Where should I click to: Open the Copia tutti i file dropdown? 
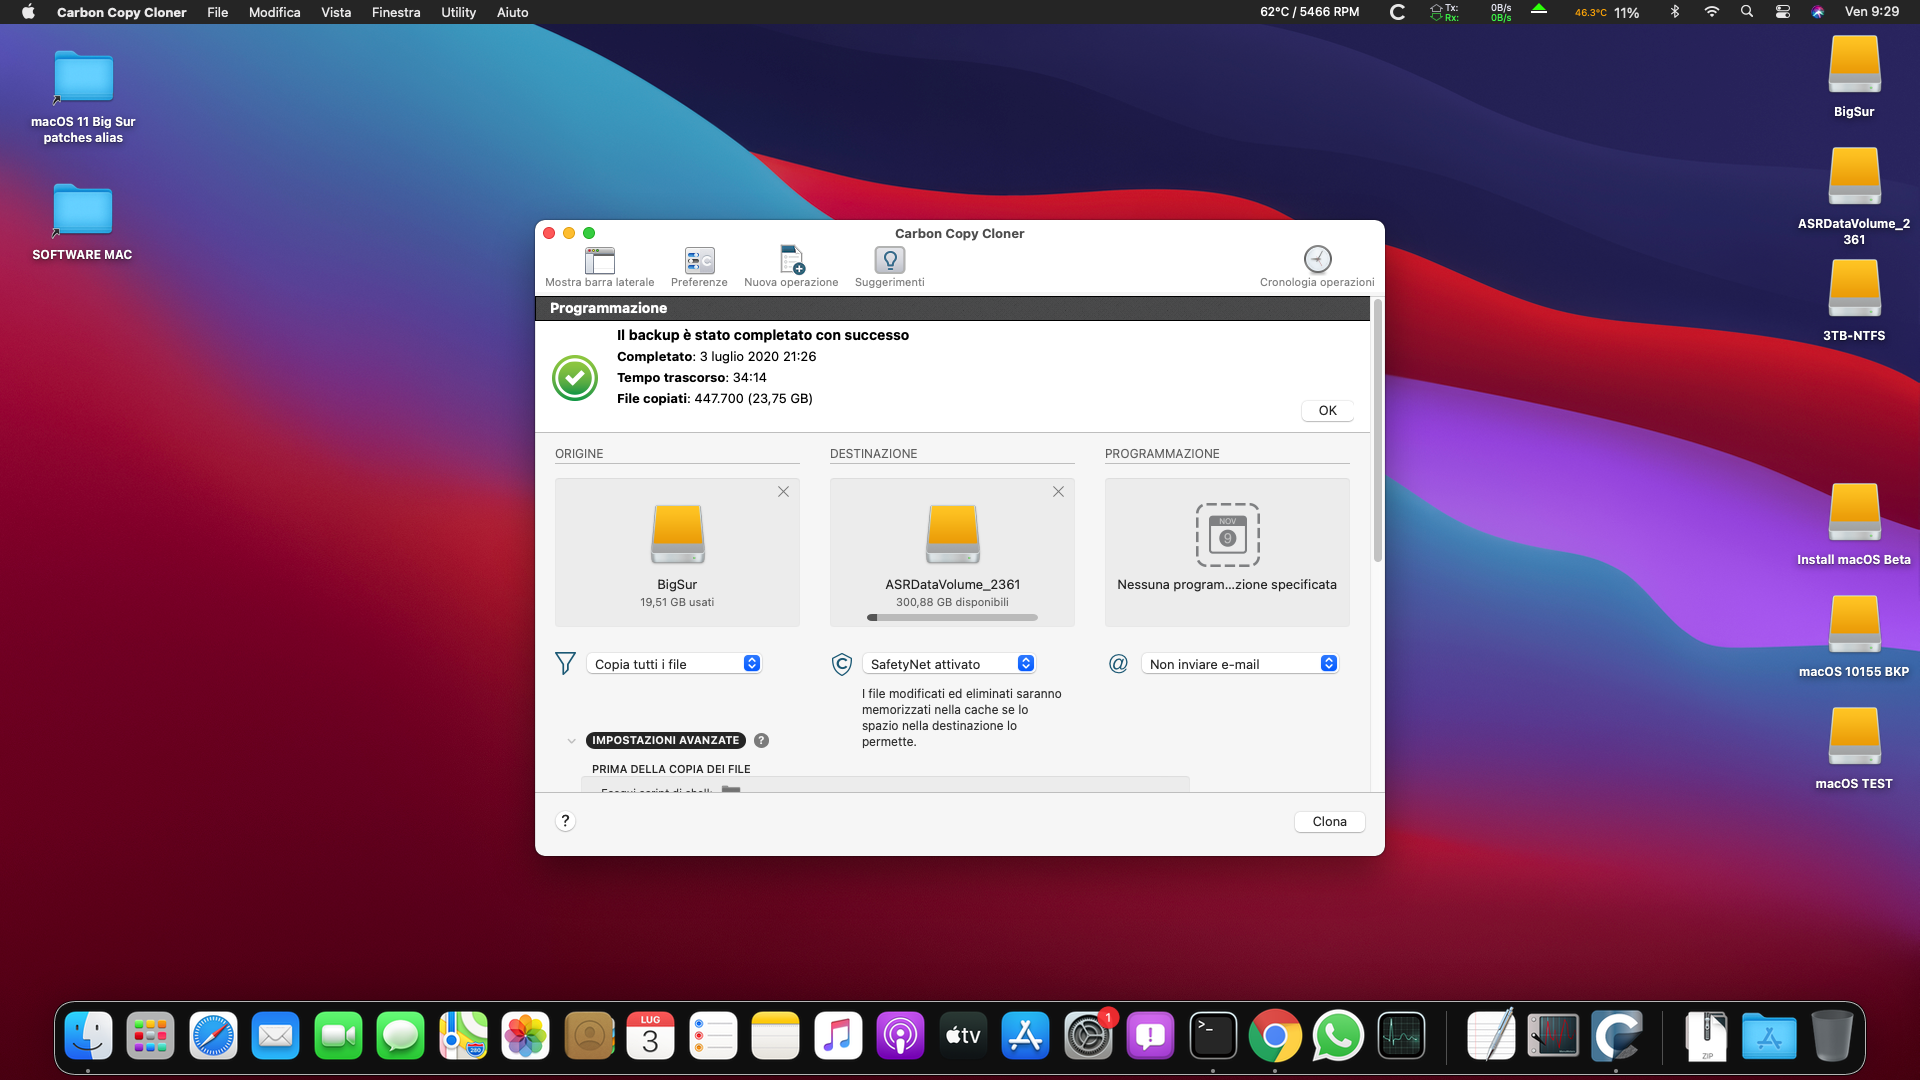[676, 664]
